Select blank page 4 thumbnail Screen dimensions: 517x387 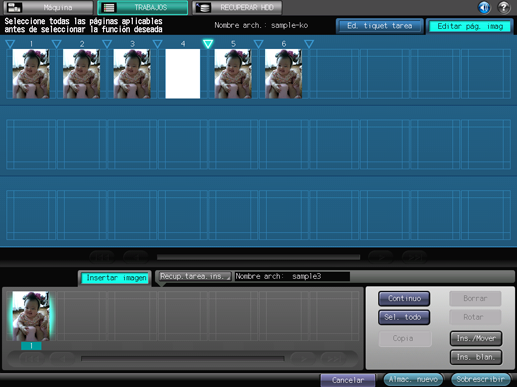click(183, 74)
